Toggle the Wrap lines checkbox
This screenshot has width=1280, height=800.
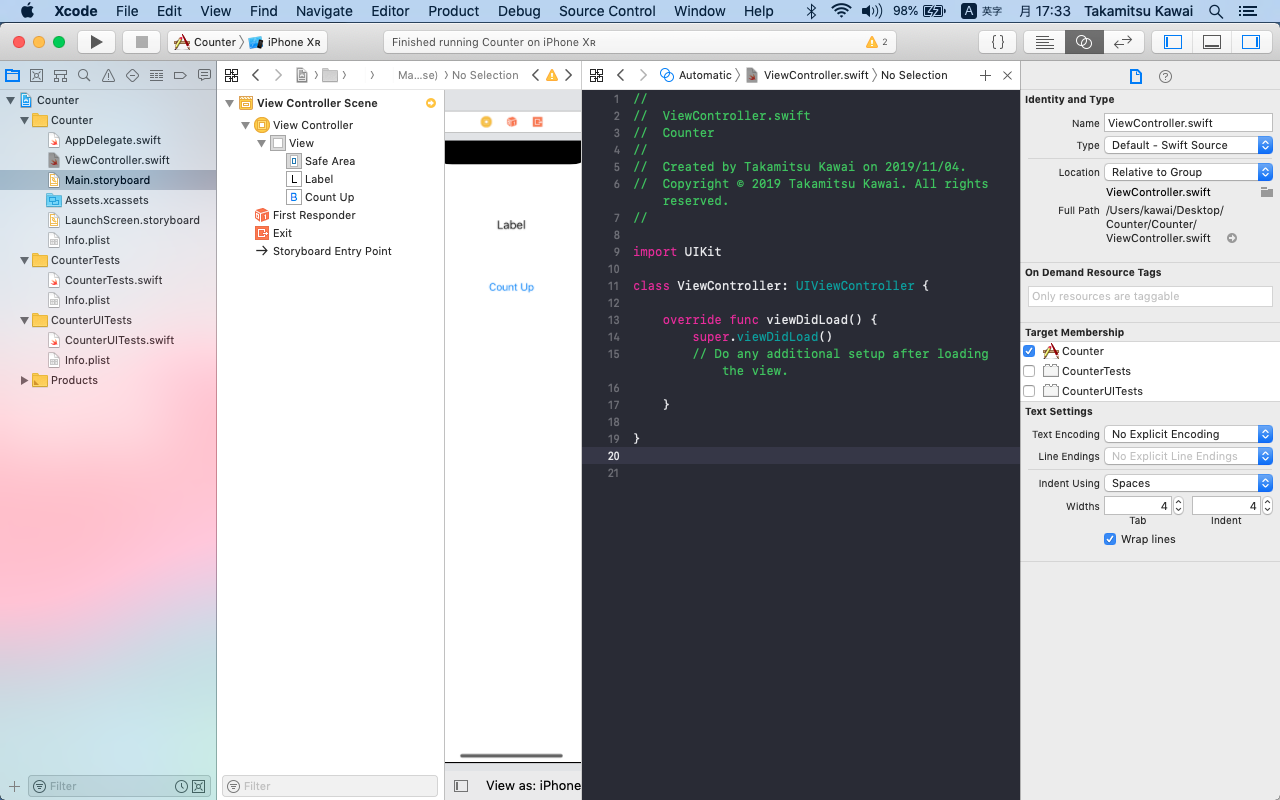[x=1110, y=539]
